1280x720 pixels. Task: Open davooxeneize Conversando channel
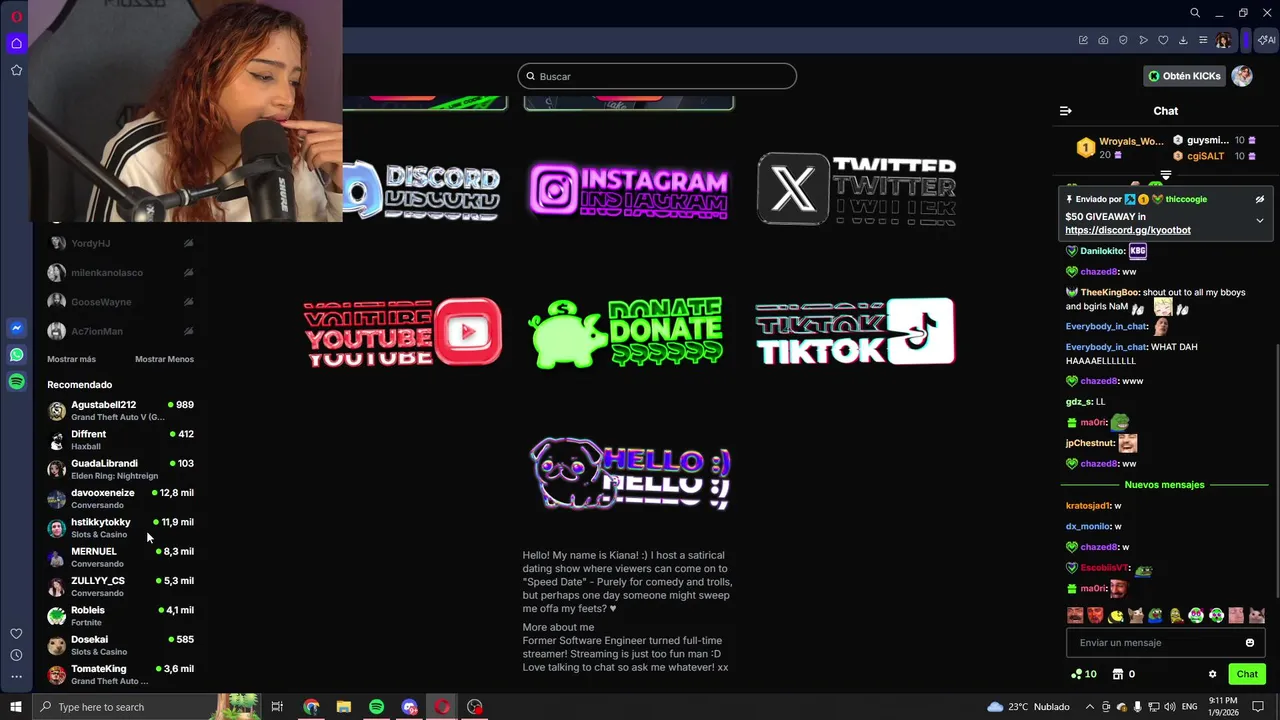(121, 498)
